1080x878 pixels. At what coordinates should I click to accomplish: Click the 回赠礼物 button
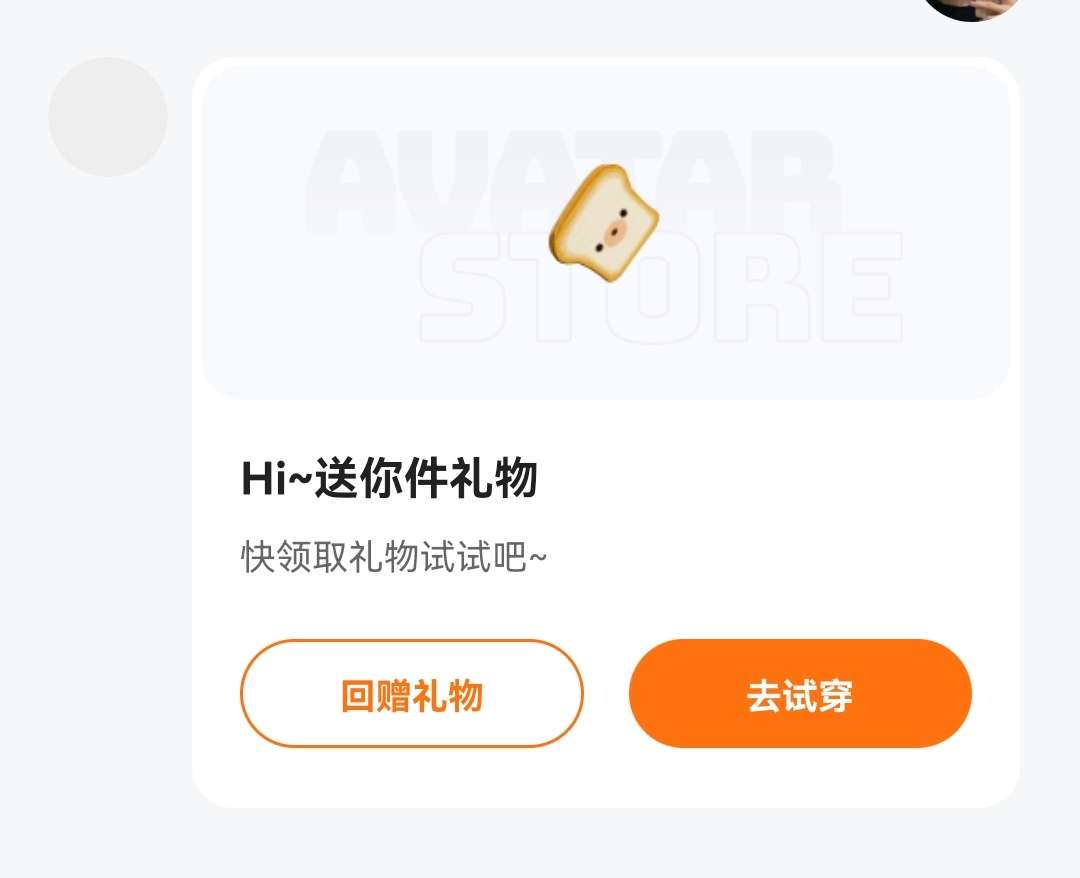412,693
